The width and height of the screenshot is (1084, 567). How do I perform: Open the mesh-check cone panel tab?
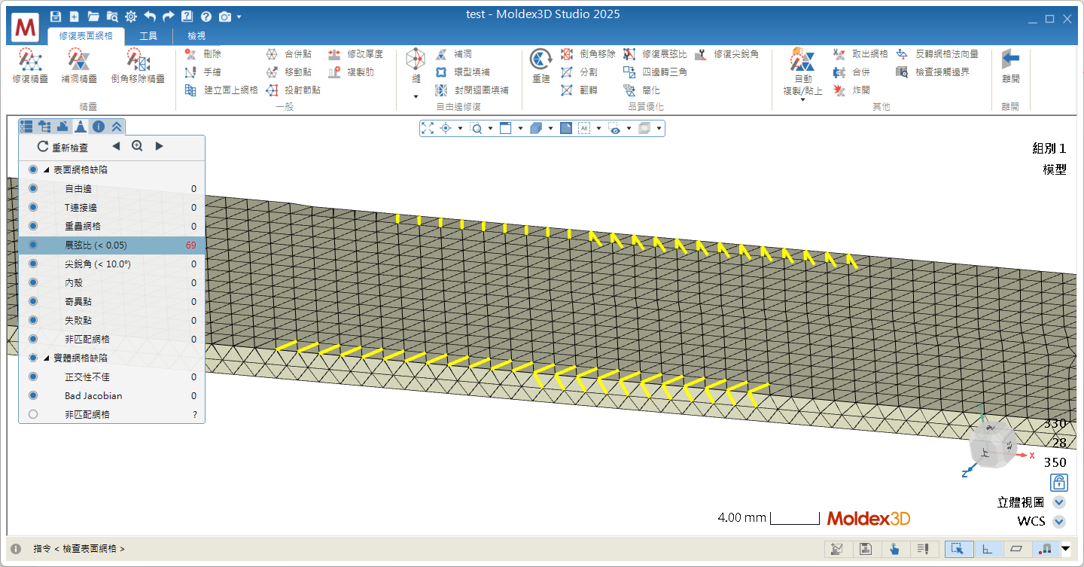pyautogui.click(x=80, y=126)
